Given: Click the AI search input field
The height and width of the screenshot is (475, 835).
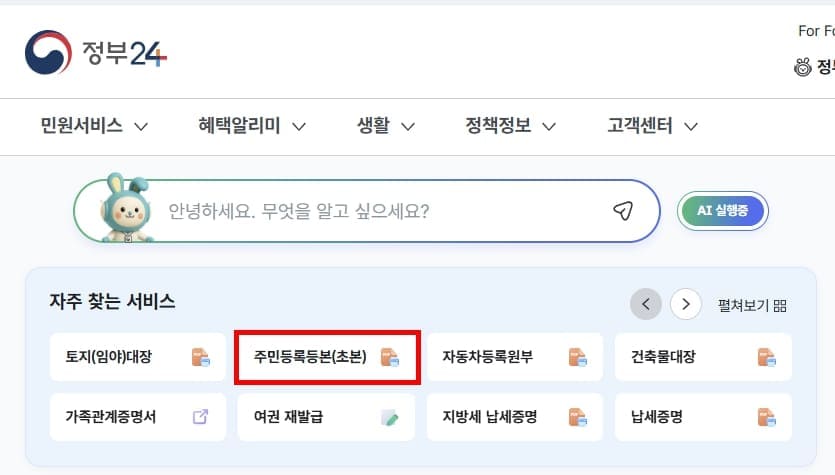Looking at the screenshot, I should point(380,211).
